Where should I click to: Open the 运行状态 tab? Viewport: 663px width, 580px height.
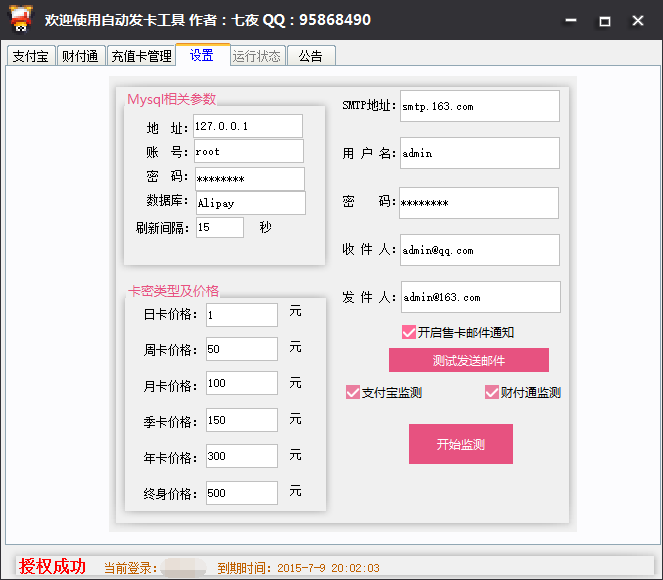(x=257, y=55)
